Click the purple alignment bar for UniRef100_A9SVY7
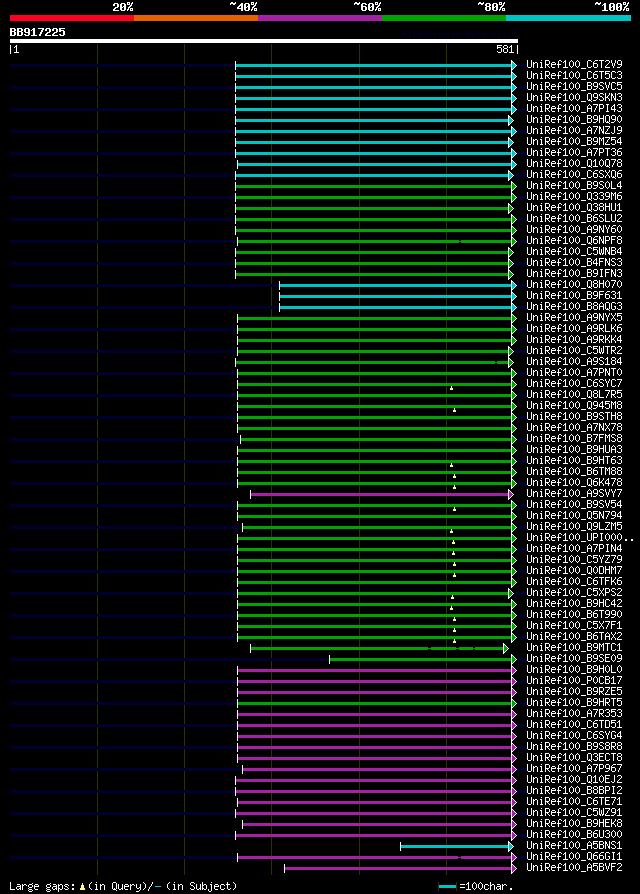The width and height of the screenshot is (640, 894). click(x=382, y=494)
